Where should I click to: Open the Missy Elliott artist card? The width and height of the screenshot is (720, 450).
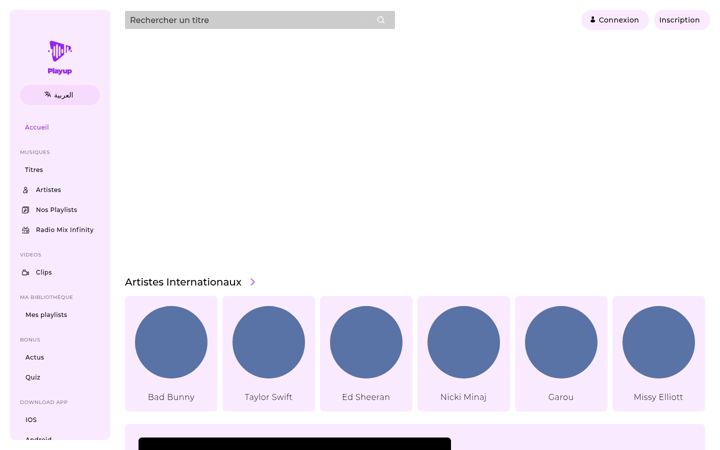[x=658, y=354]
